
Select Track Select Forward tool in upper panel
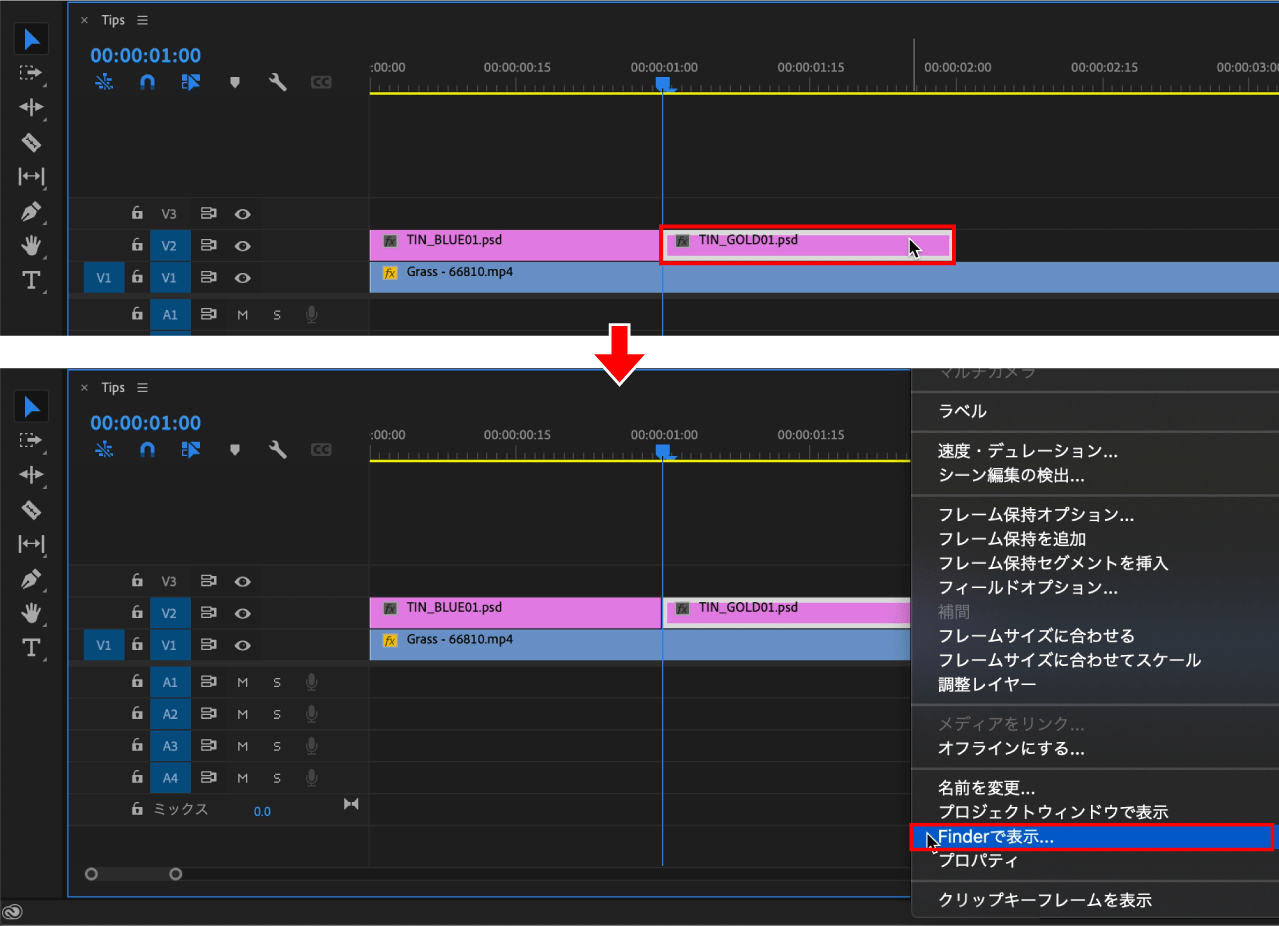click(32, 73)
